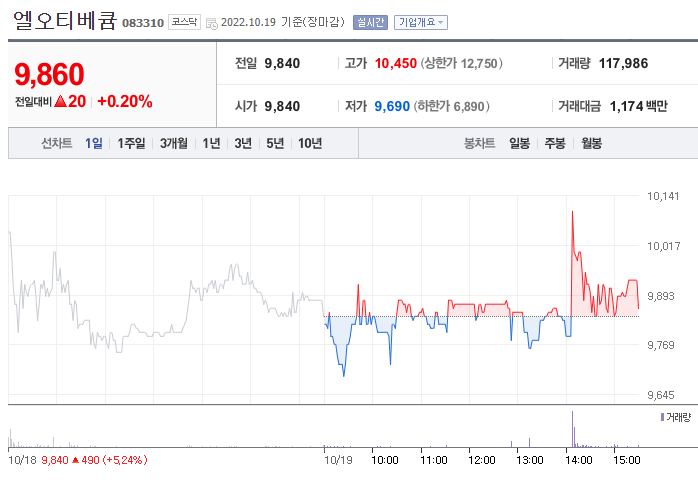This screenshot has width=698, height=480.
Task: Select the 1일 line chart tab
Action: pos(93,143)
